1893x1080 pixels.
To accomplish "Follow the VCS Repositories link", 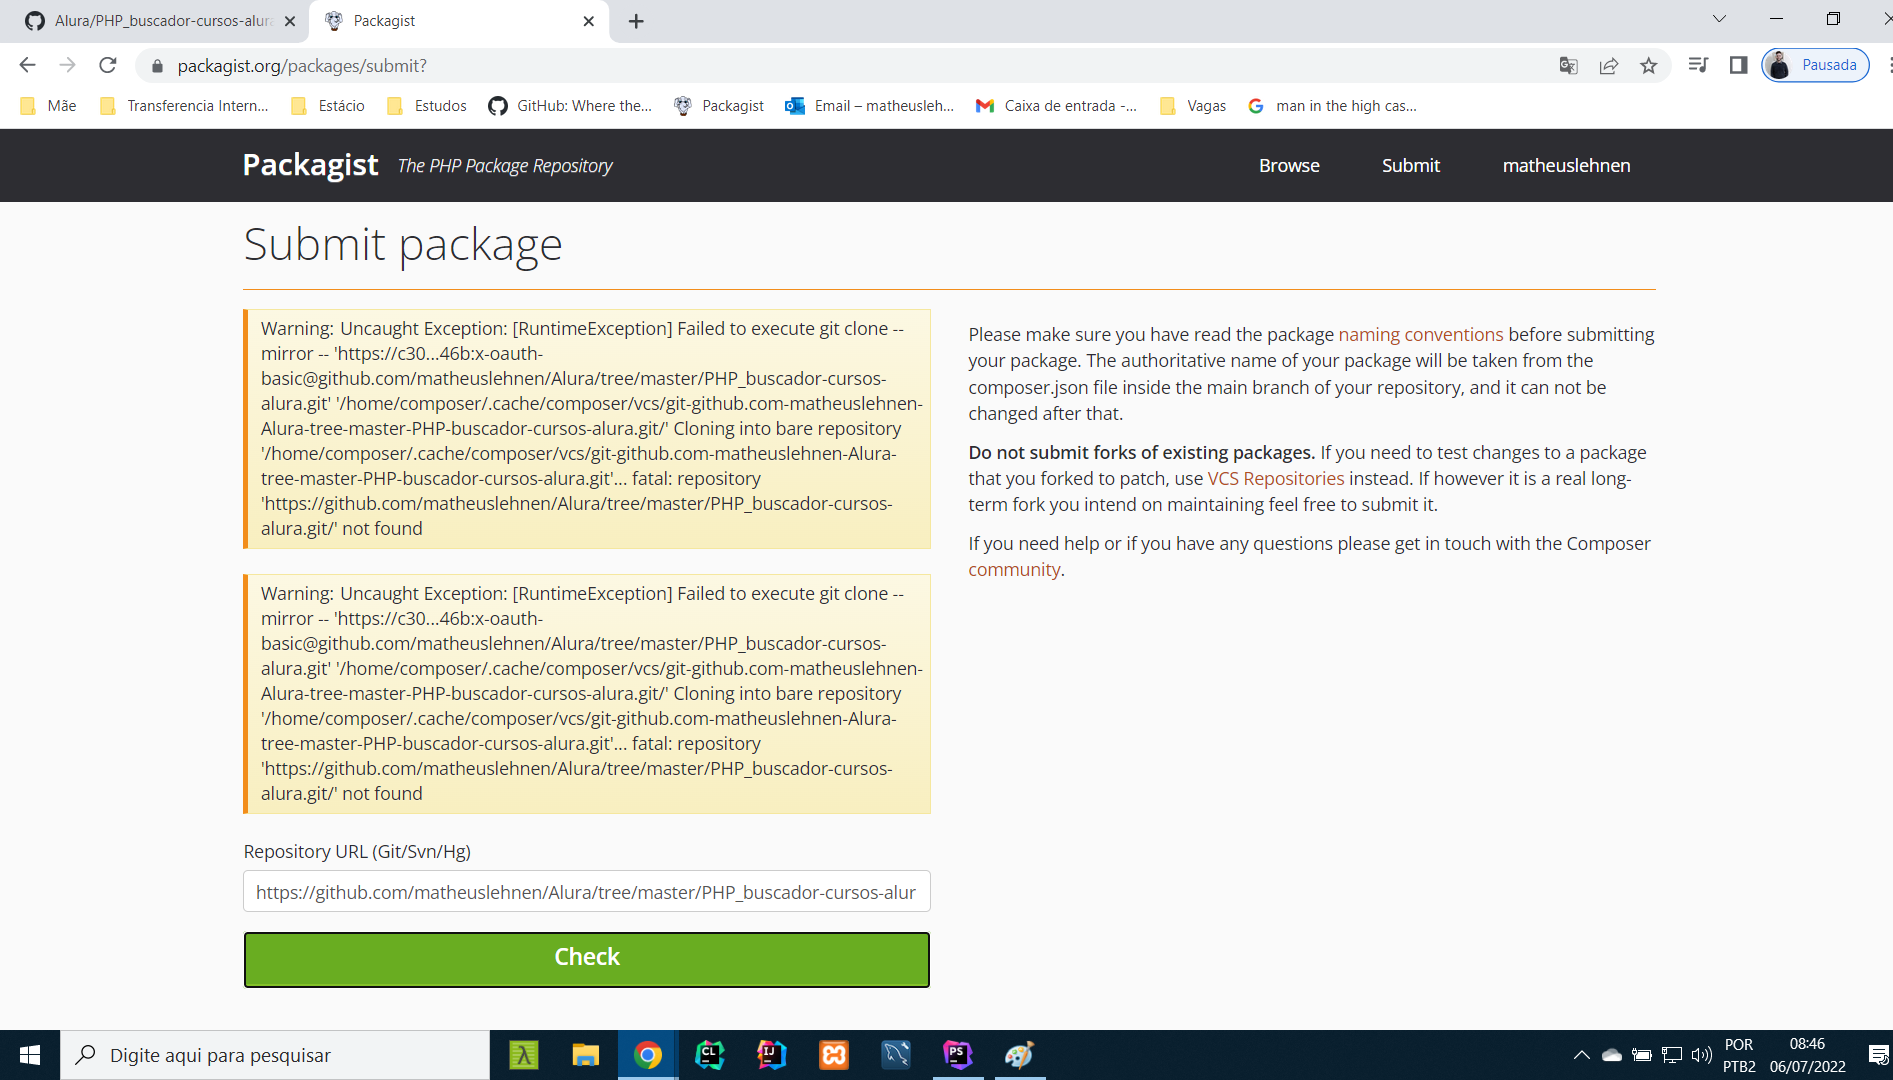I will click(1275, 478).
